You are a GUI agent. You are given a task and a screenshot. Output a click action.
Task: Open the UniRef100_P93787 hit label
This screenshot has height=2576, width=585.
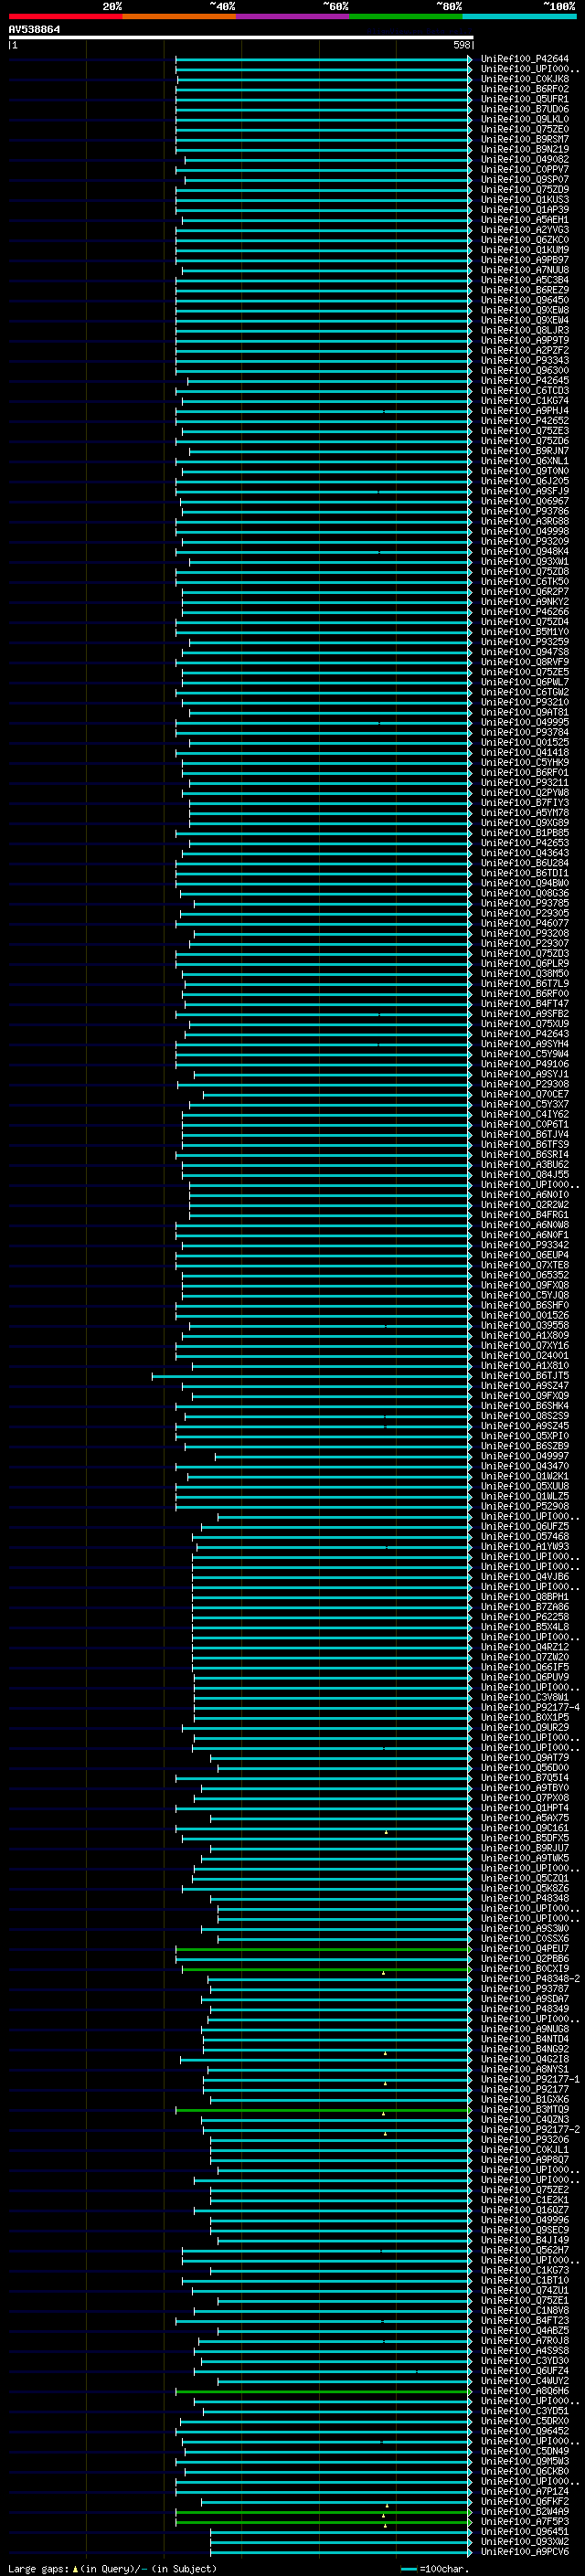coord(525,1988)
